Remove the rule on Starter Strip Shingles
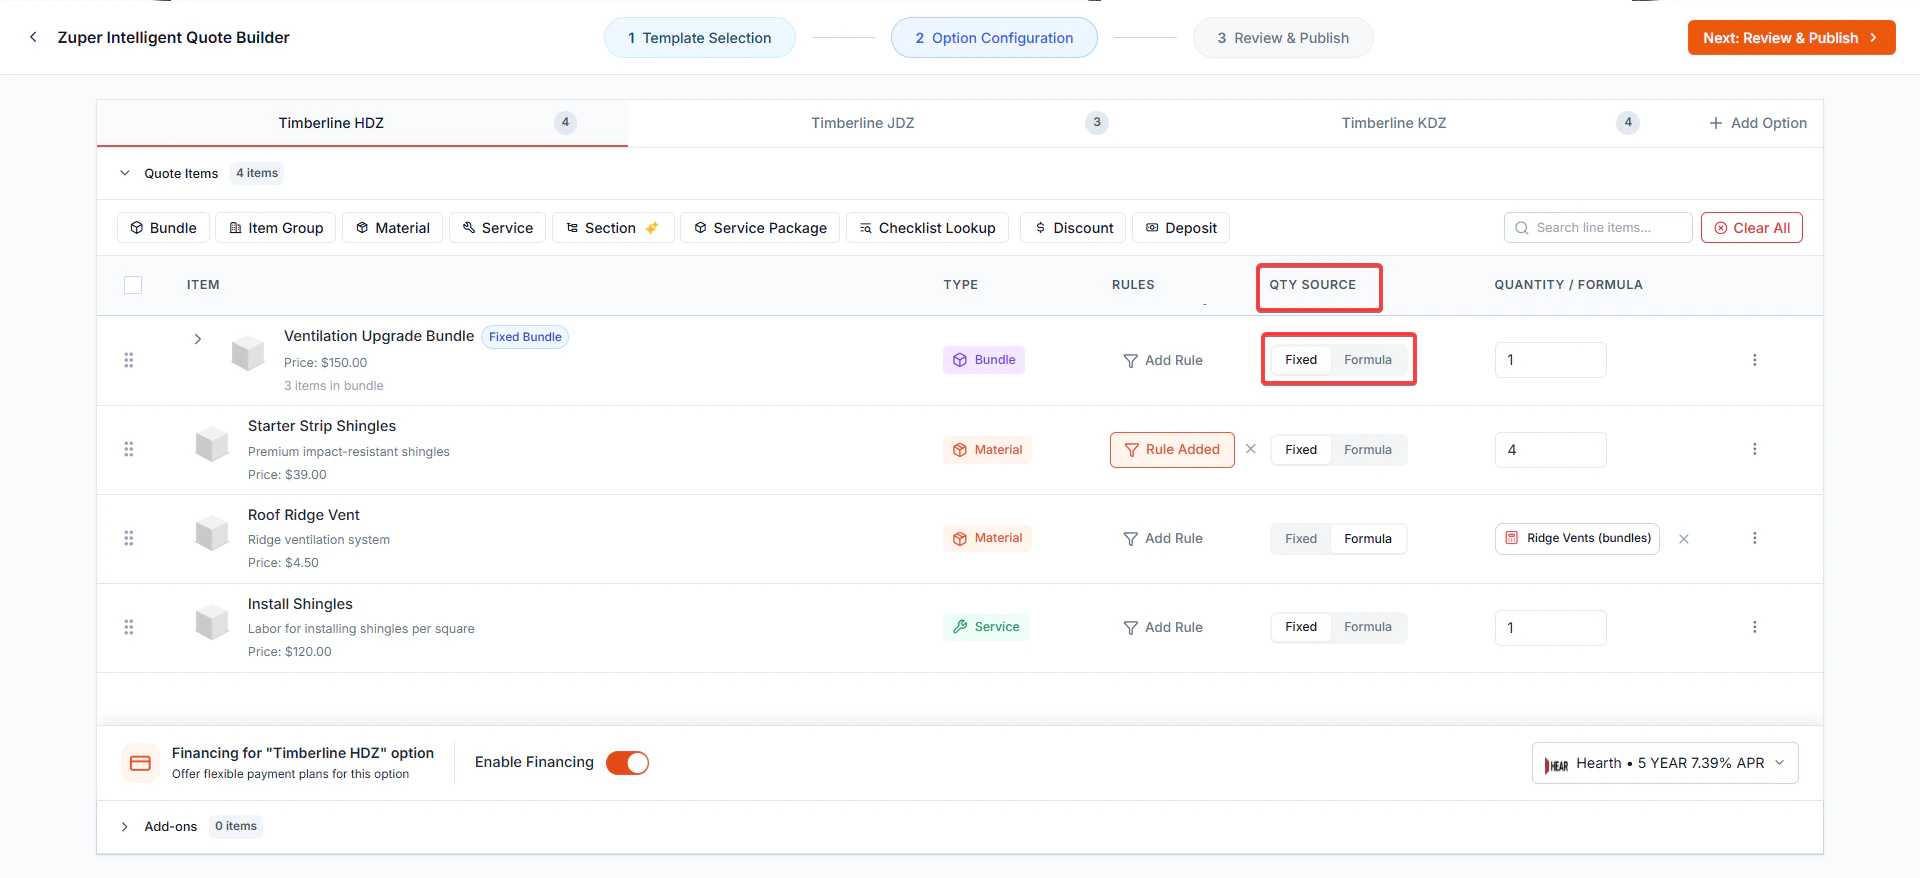Image resolution: width=1920 pixels, height=878 pixels. point(1251,449)
